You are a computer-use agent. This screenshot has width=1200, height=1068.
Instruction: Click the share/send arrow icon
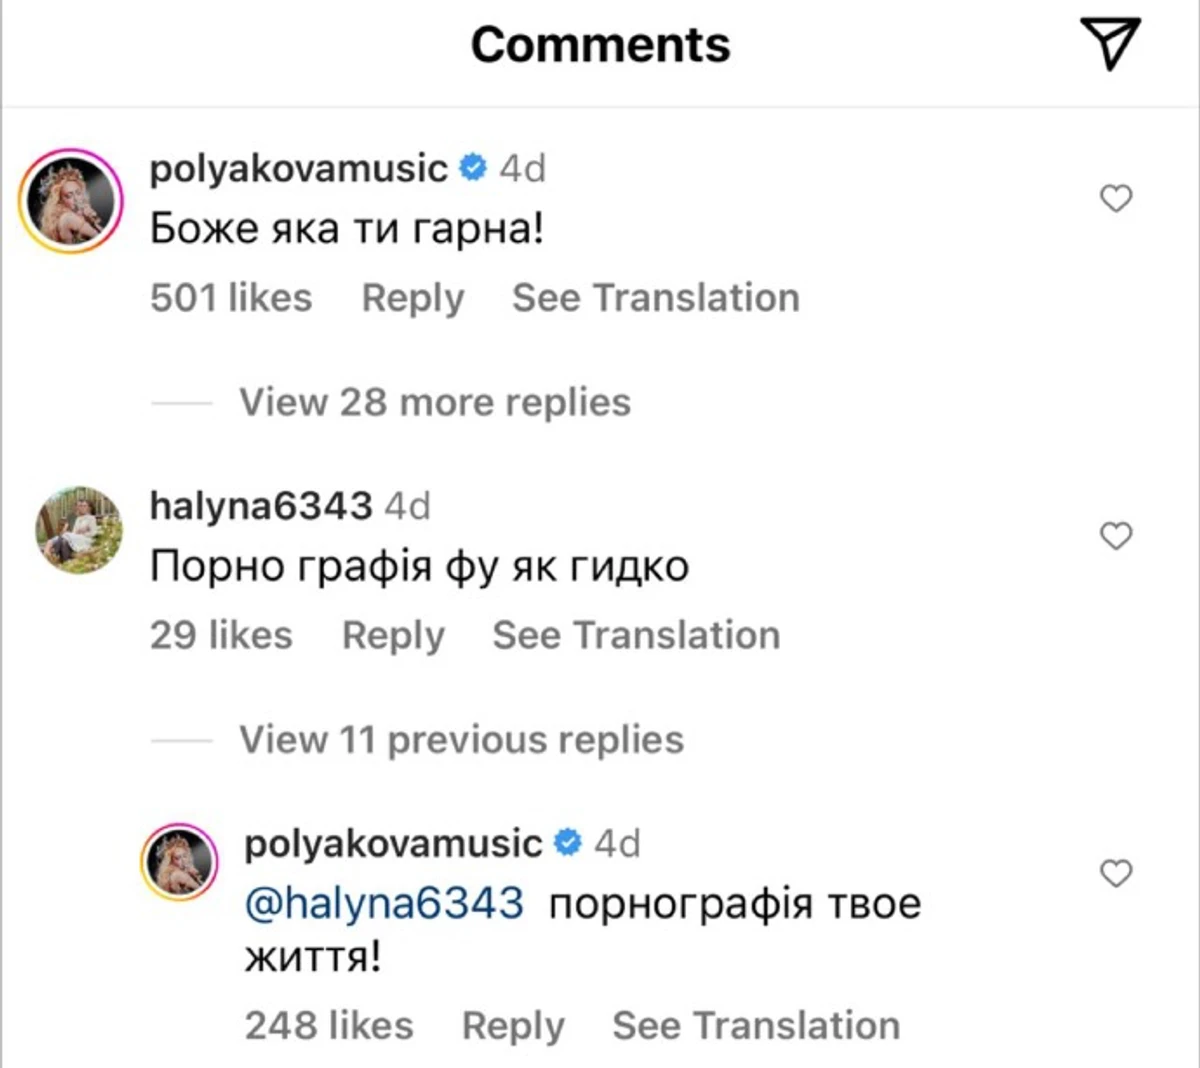coord(1108,45)
